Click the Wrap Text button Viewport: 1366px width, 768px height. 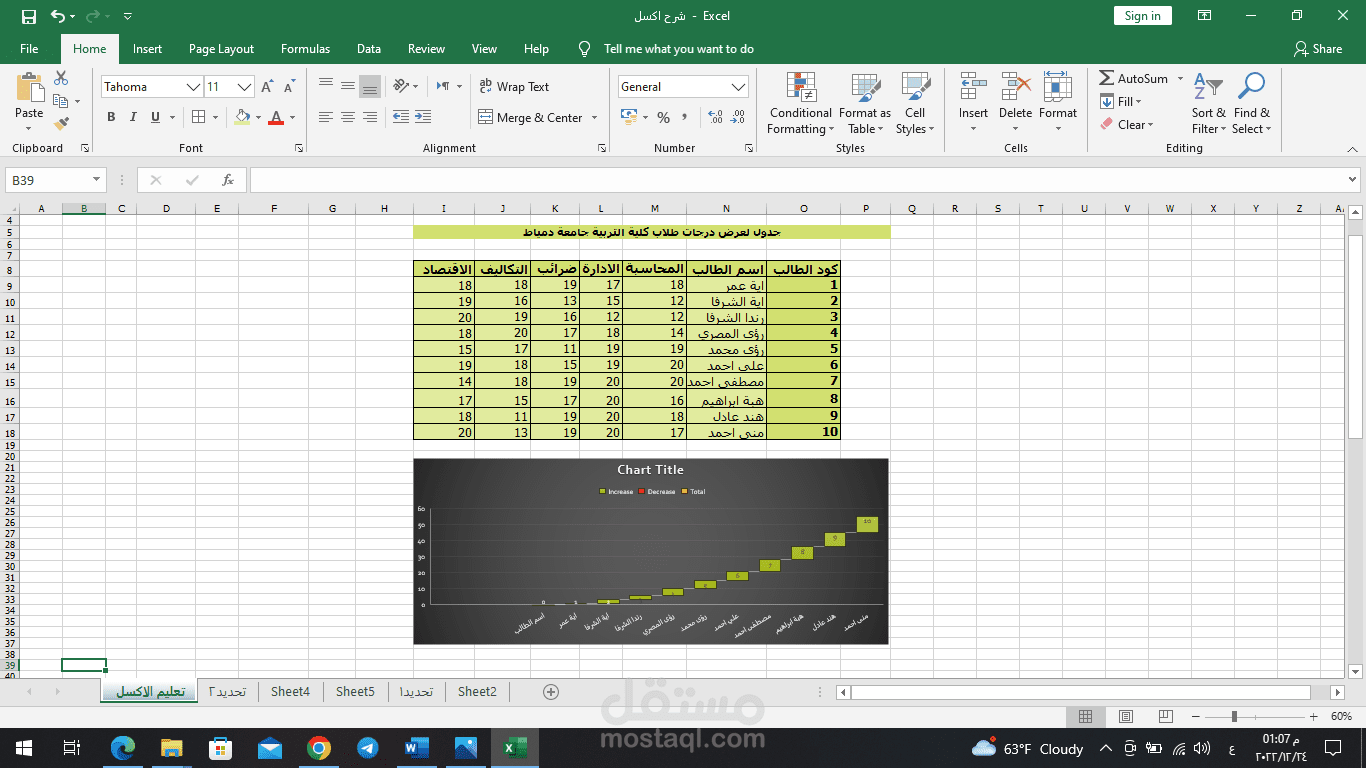pos(515,87)
